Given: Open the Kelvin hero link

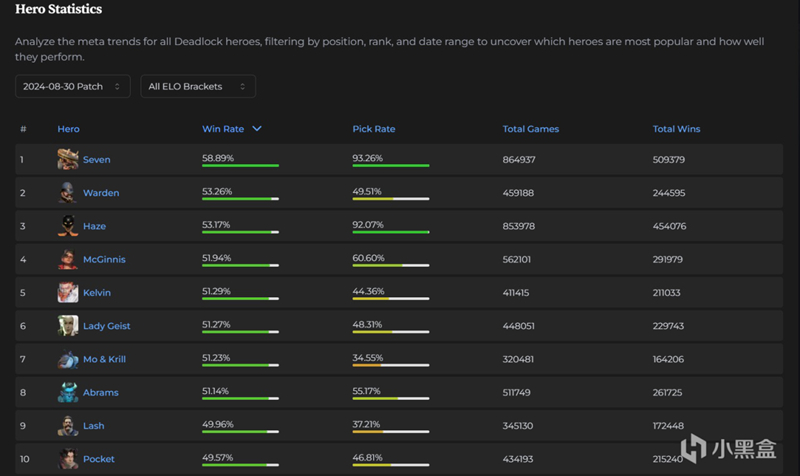Looking at the screenshot, I should (96, 292).
